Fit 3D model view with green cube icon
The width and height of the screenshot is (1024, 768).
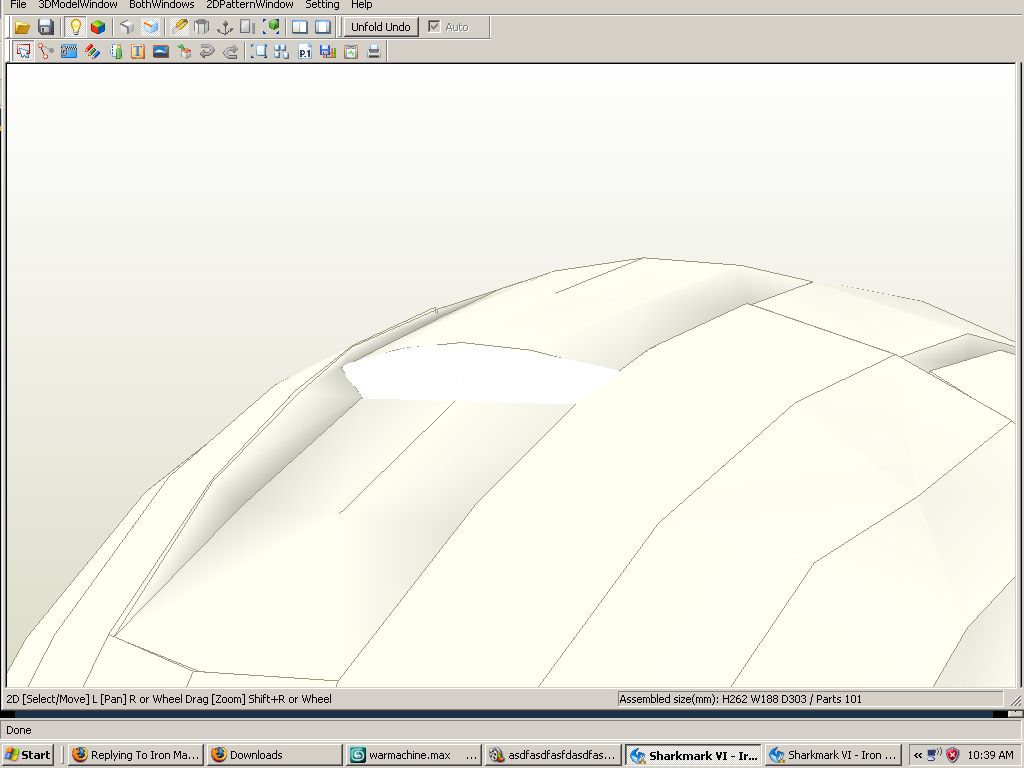coord(272,27)
